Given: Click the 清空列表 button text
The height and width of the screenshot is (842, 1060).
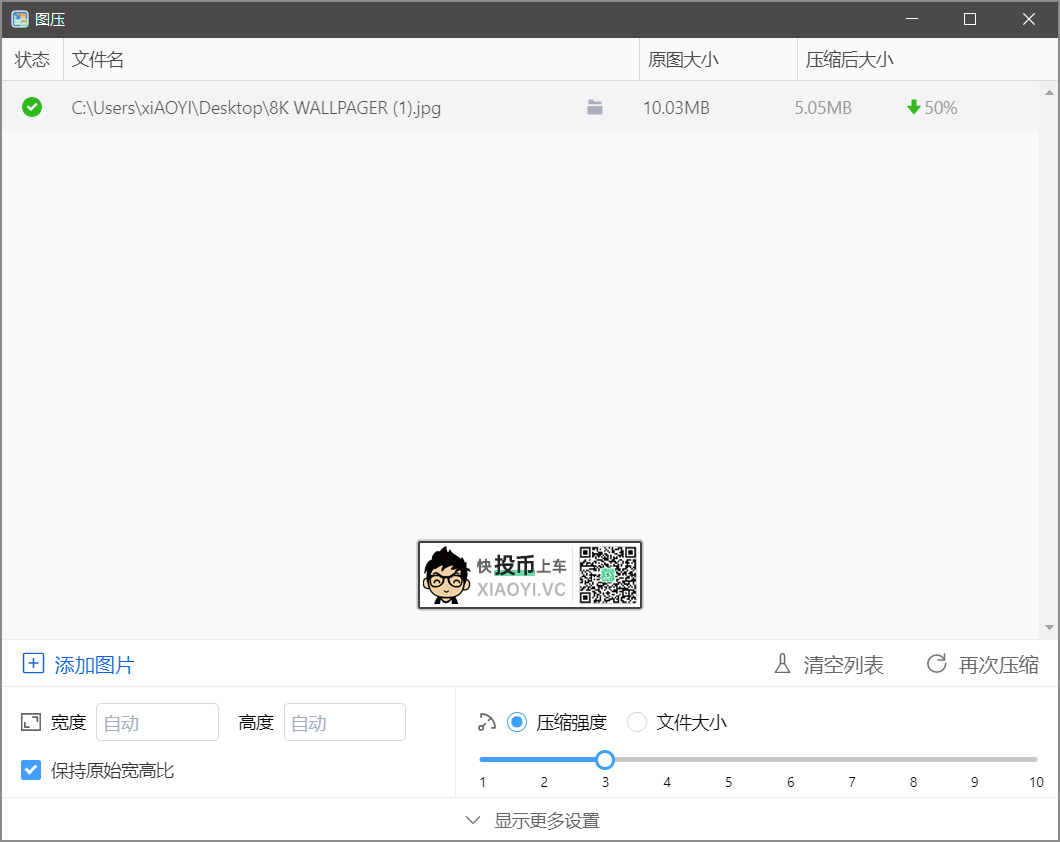Looking at the screenshot, I should 843,665.
